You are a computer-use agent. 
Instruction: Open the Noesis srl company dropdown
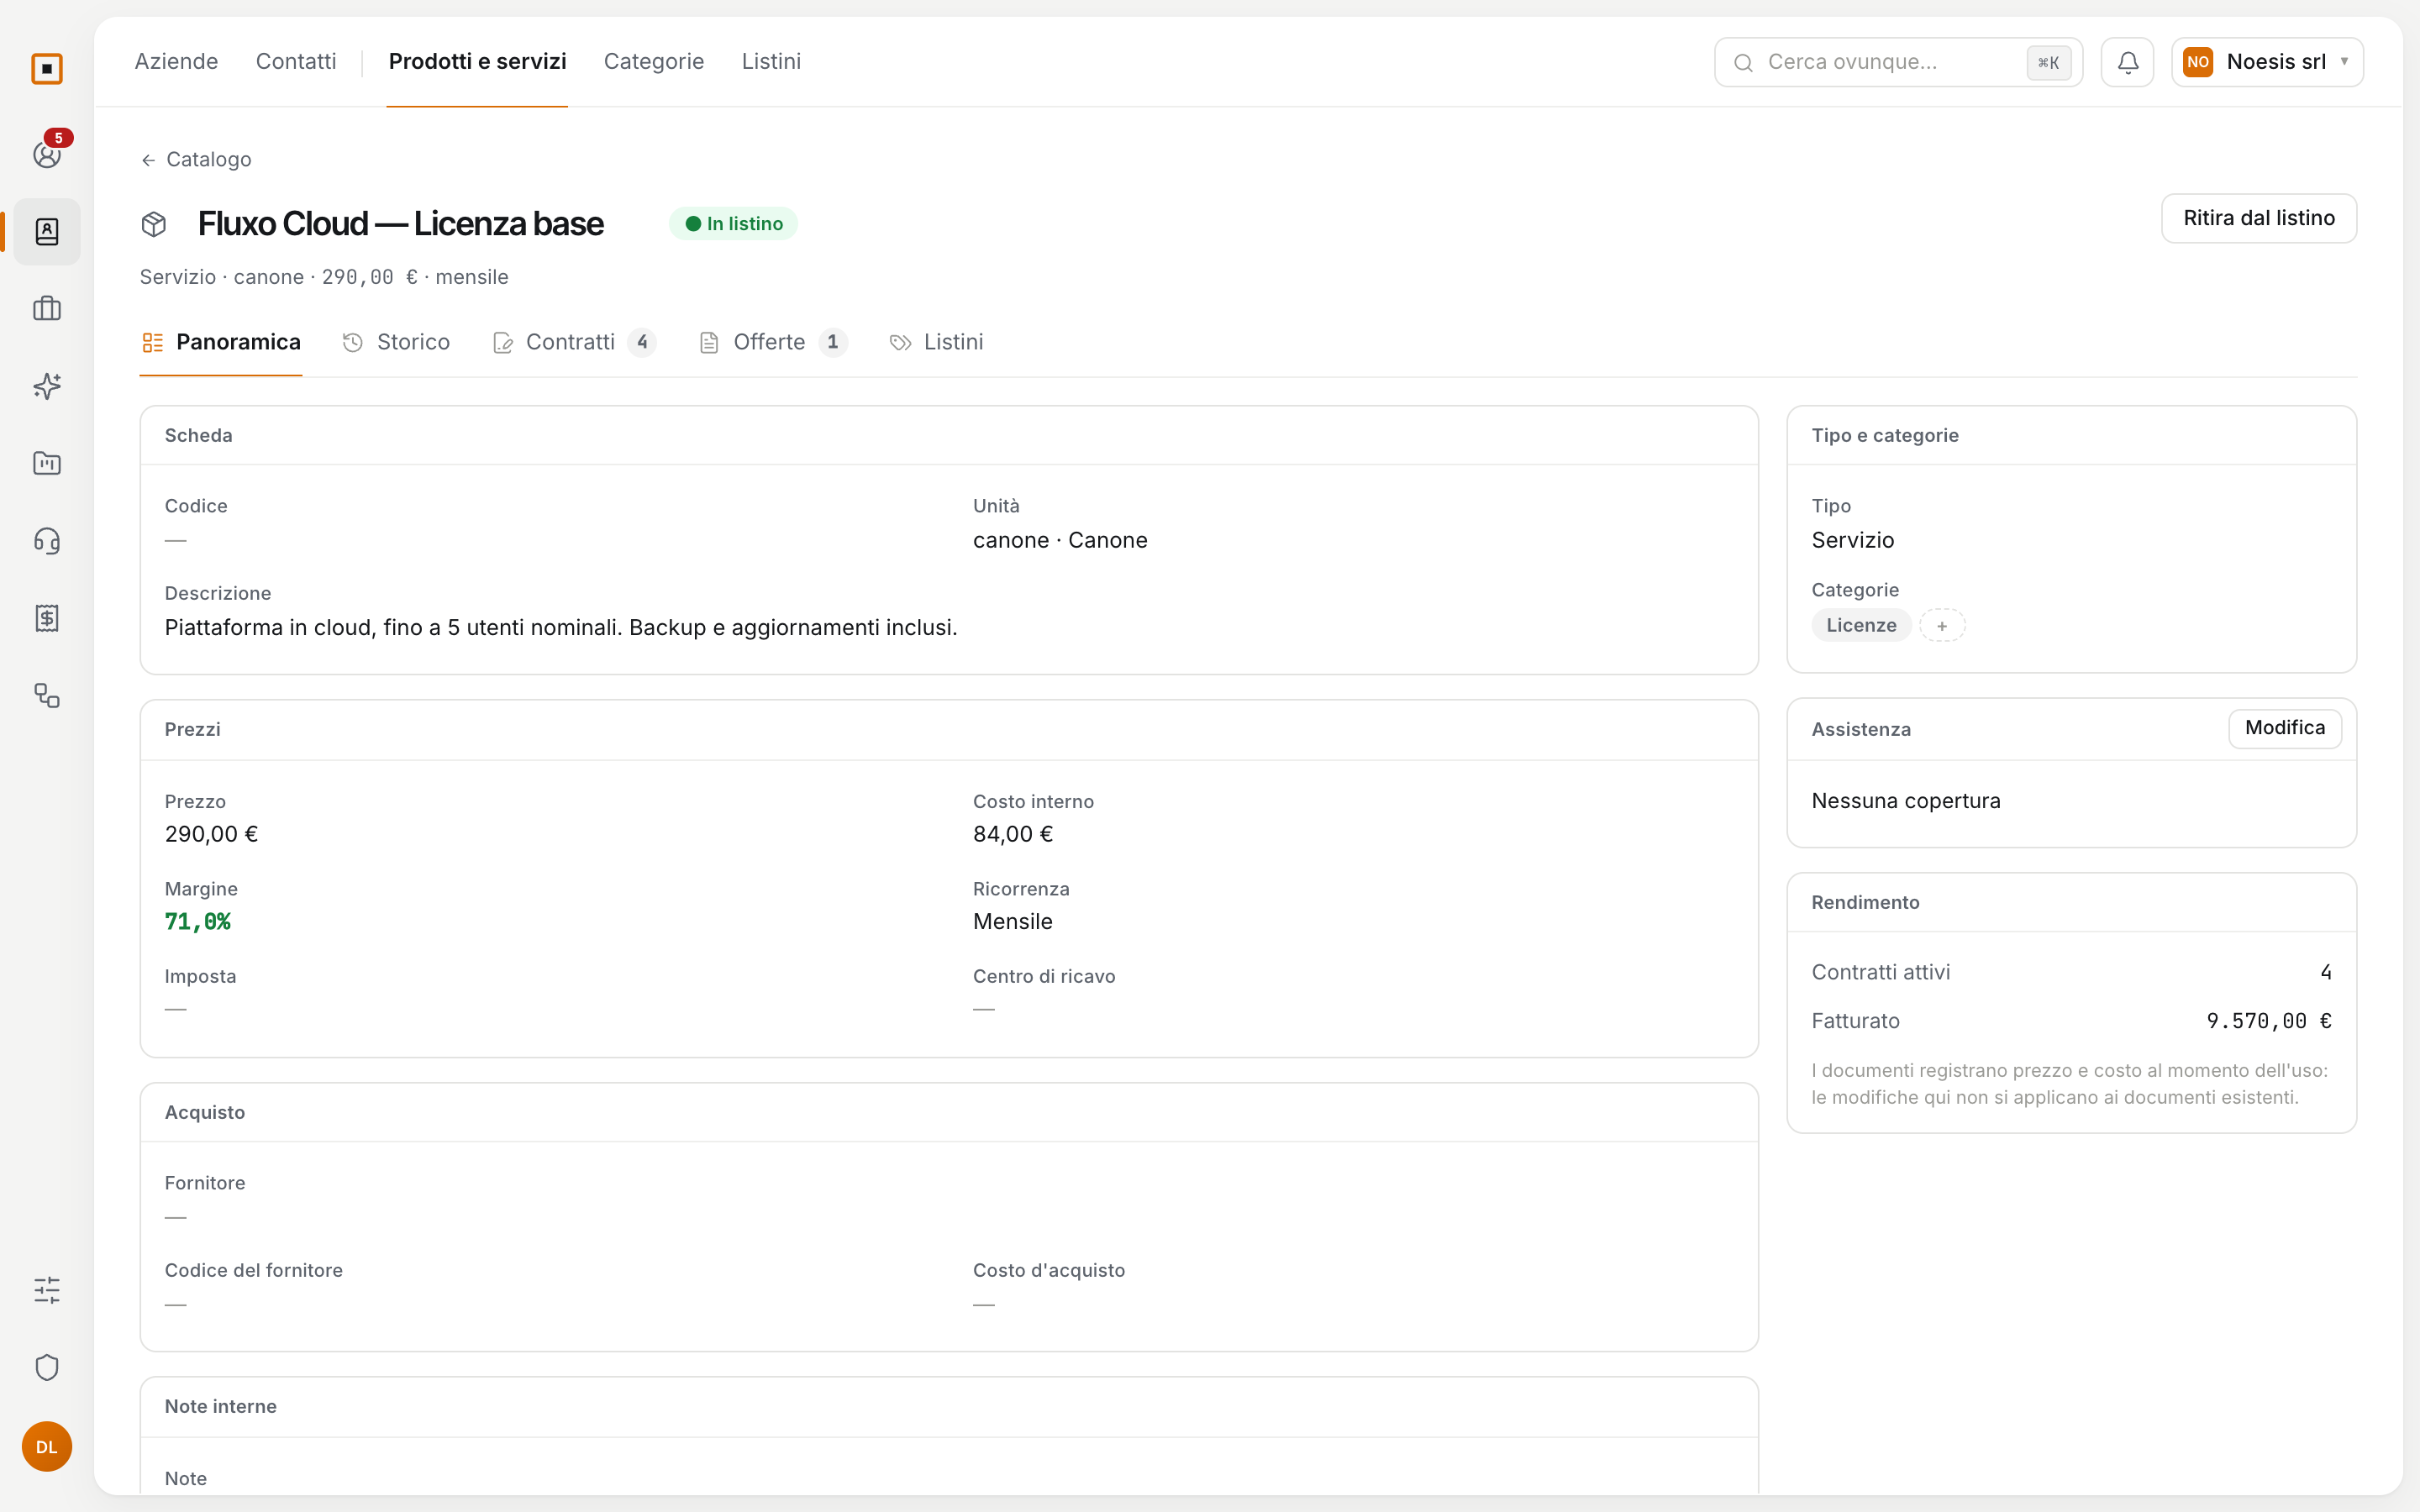[x=2267, y=62]
